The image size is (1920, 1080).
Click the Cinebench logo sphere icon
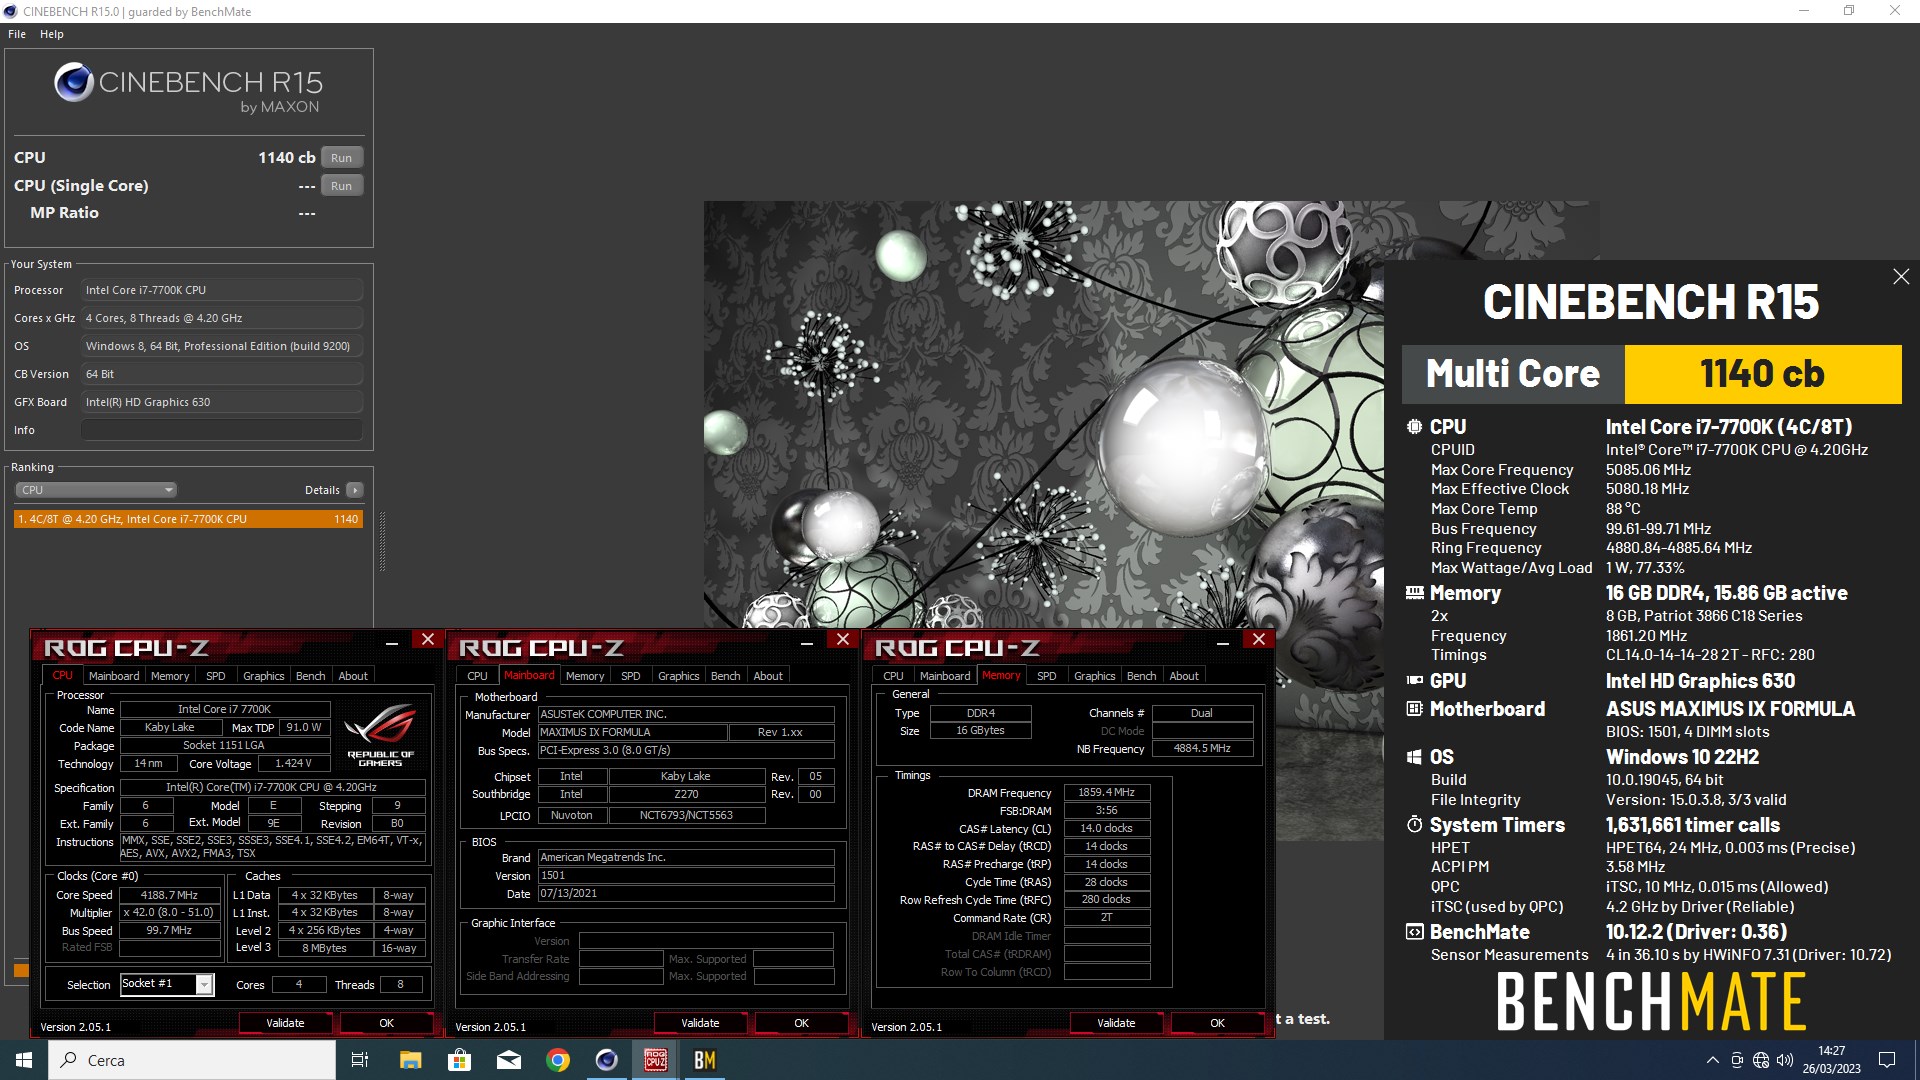click(x=74, y=83)
